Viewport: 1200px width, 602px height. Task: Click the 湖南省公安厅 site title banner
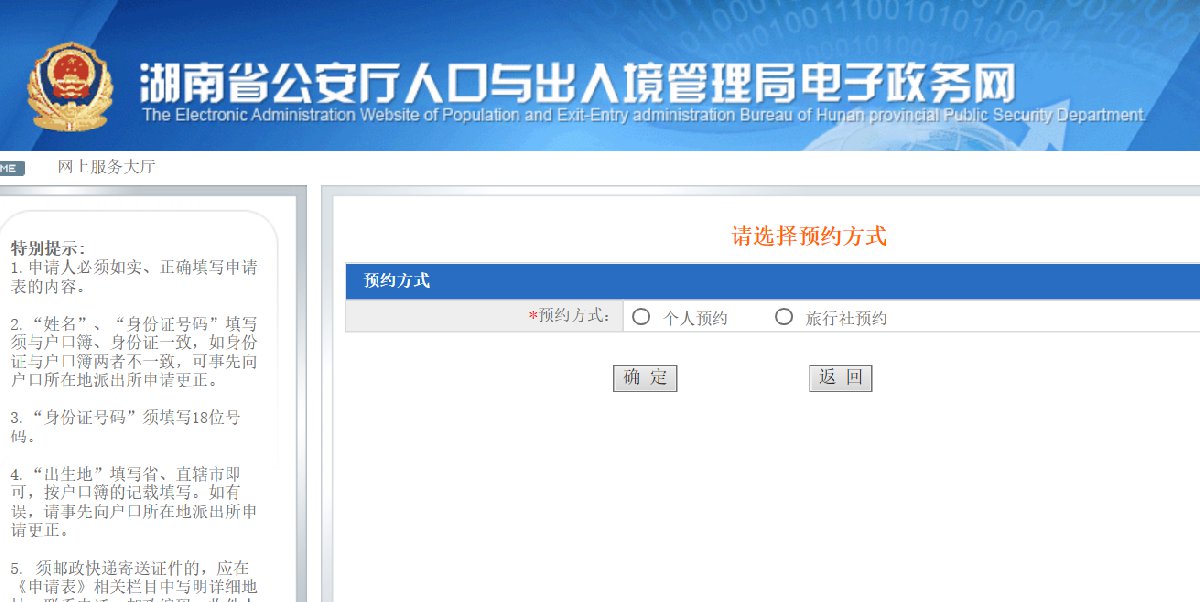(x=577, y=82)
